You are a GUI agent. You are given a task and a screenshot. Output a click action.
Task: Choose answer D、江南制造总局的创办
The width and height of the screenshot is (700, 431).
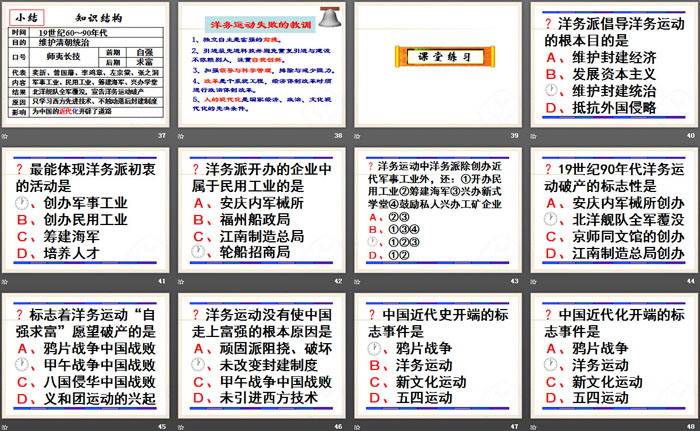point(610,254)
